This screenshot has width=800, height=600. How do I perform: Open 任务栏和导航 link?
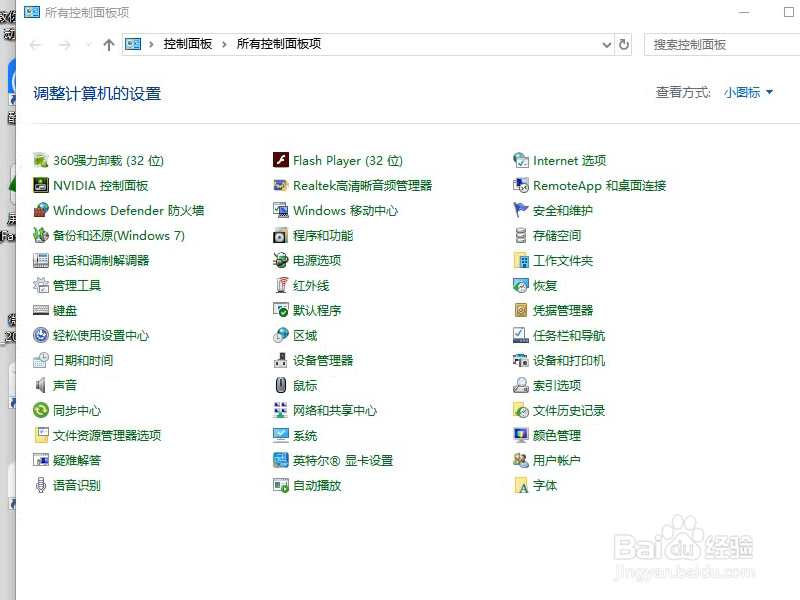(x=569, y=335)
